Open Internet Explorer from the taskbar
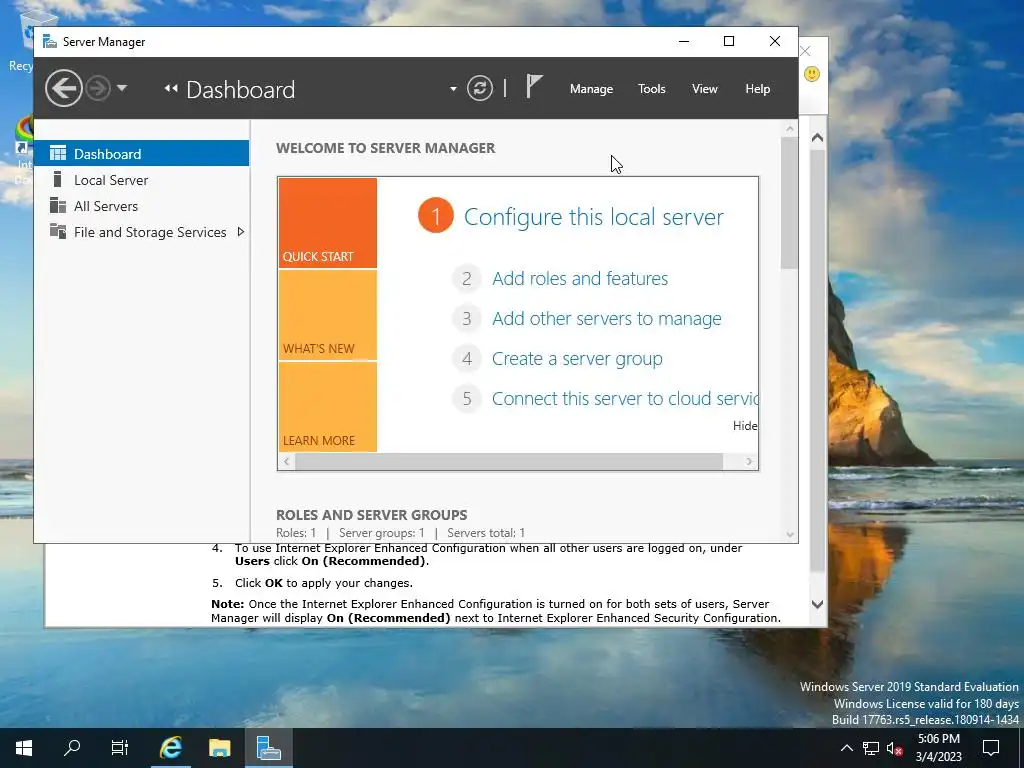Screen dimensions: 1024x768 point(171,748)
